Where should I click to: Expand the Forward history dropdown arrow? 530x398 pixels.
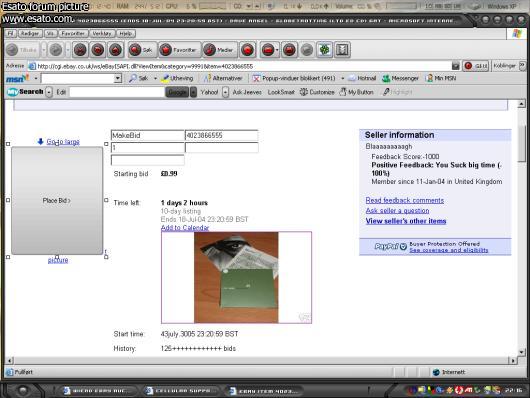[x=68, y=50]
